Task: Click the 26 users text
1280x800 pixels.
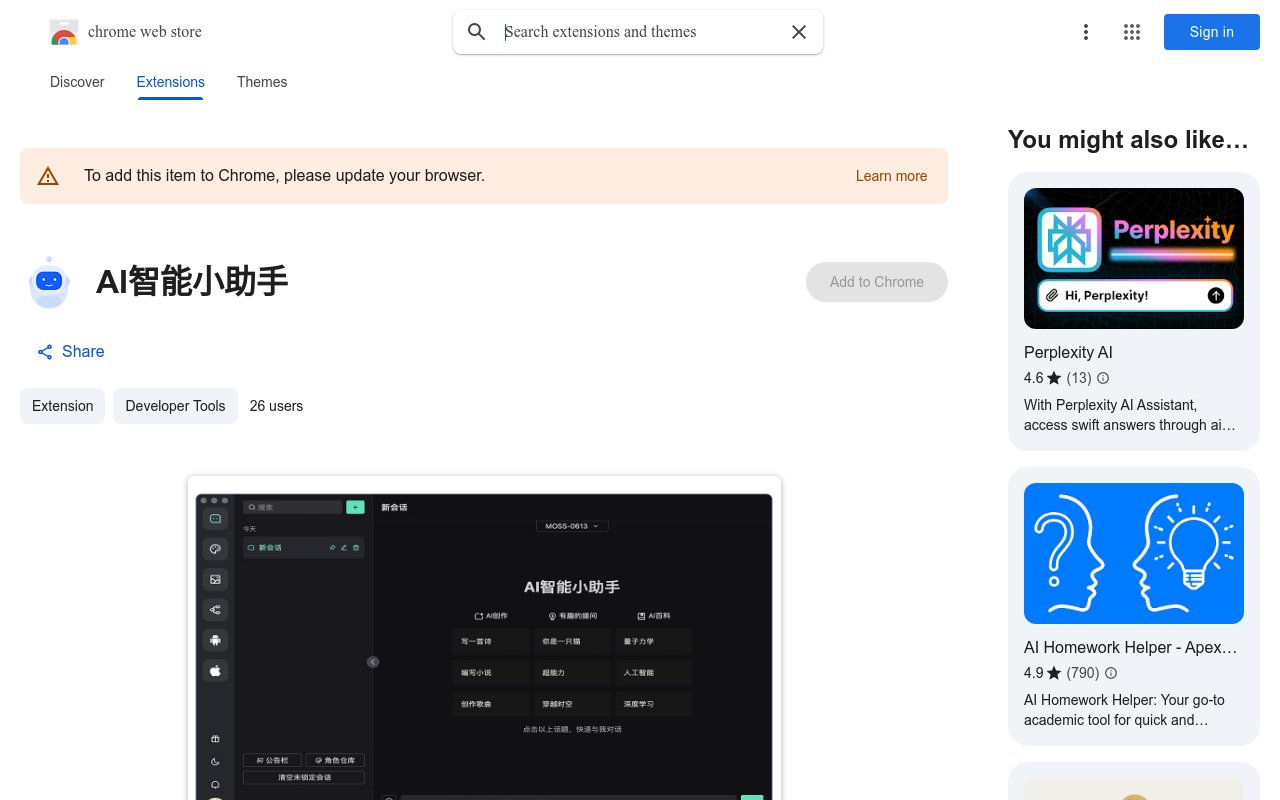Action: coord(276,406)
